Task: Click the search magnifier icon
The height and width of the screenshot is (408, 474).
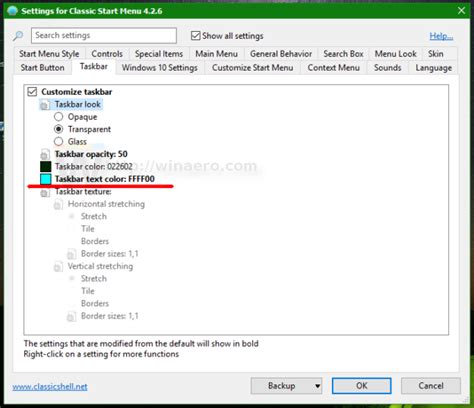Action: (x=18, y=36)
